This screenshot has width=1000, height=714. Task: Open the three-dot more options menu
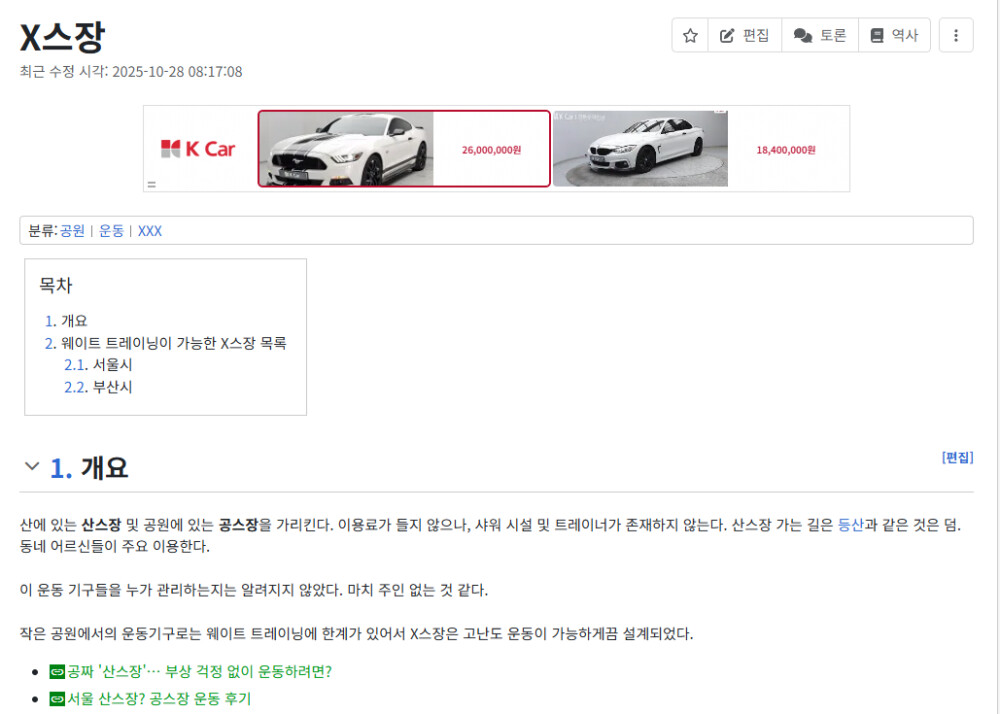[x=956, y=35]
